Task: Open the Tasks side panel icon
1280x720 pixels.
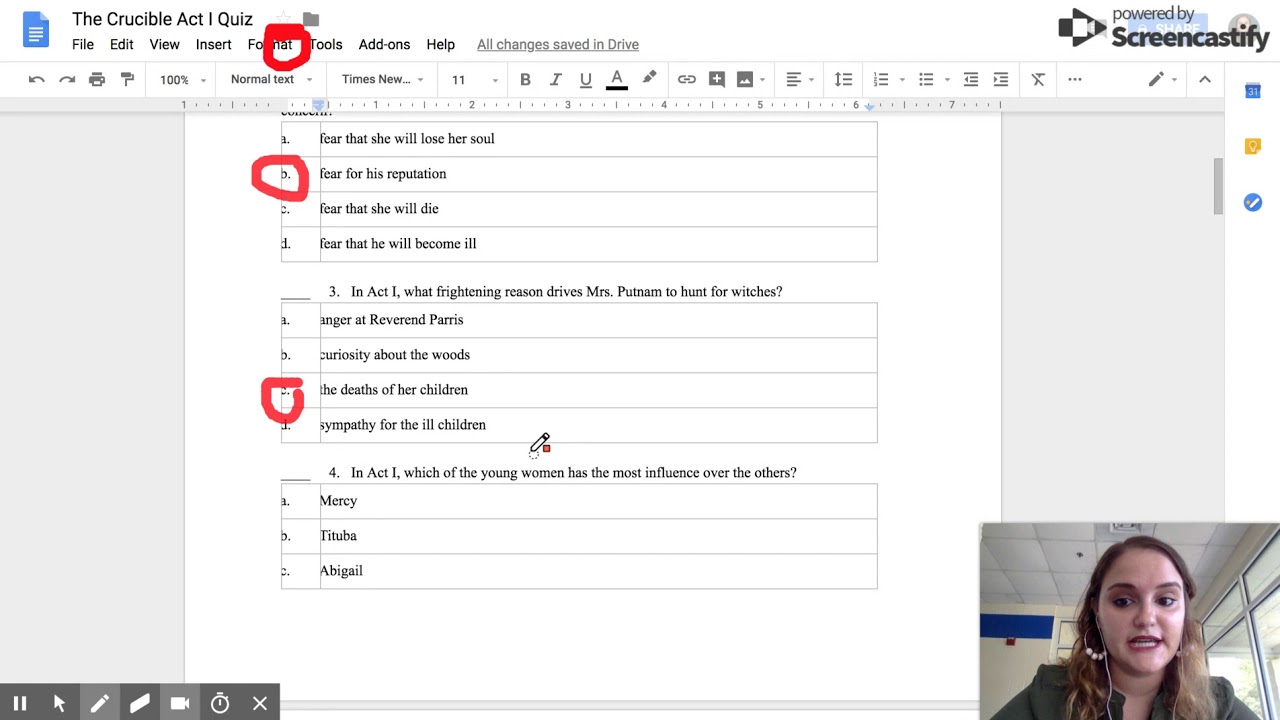Action: pyautogui.click(x=1252, y=203)
